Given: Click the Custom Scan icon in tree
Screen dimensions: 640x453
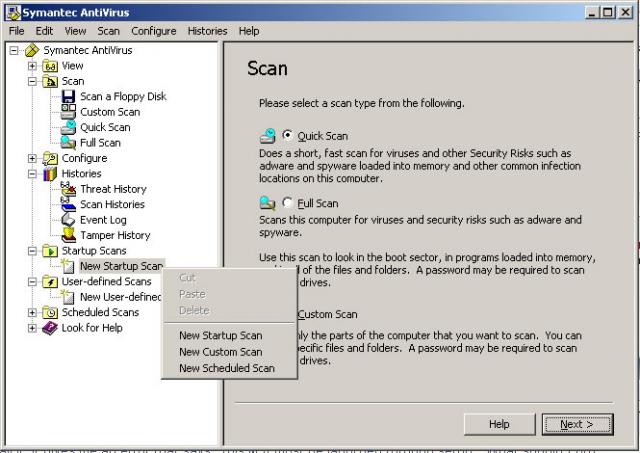Looking at the screenshot, I should 68,112.
